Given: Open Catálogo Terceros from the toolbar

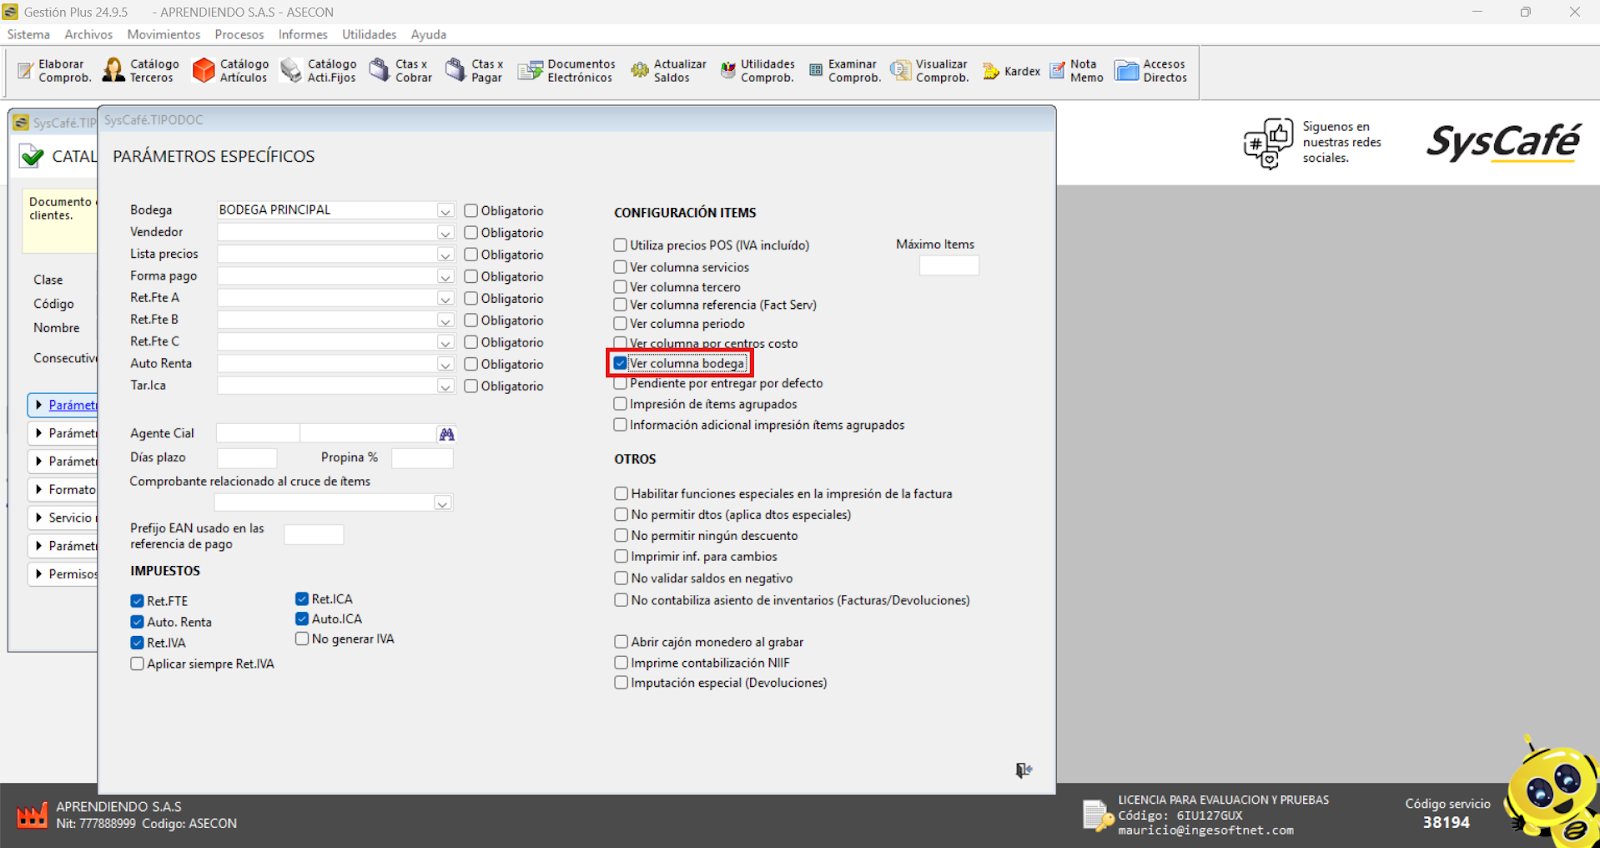Looking at the screenshot, I should [141, 70].
